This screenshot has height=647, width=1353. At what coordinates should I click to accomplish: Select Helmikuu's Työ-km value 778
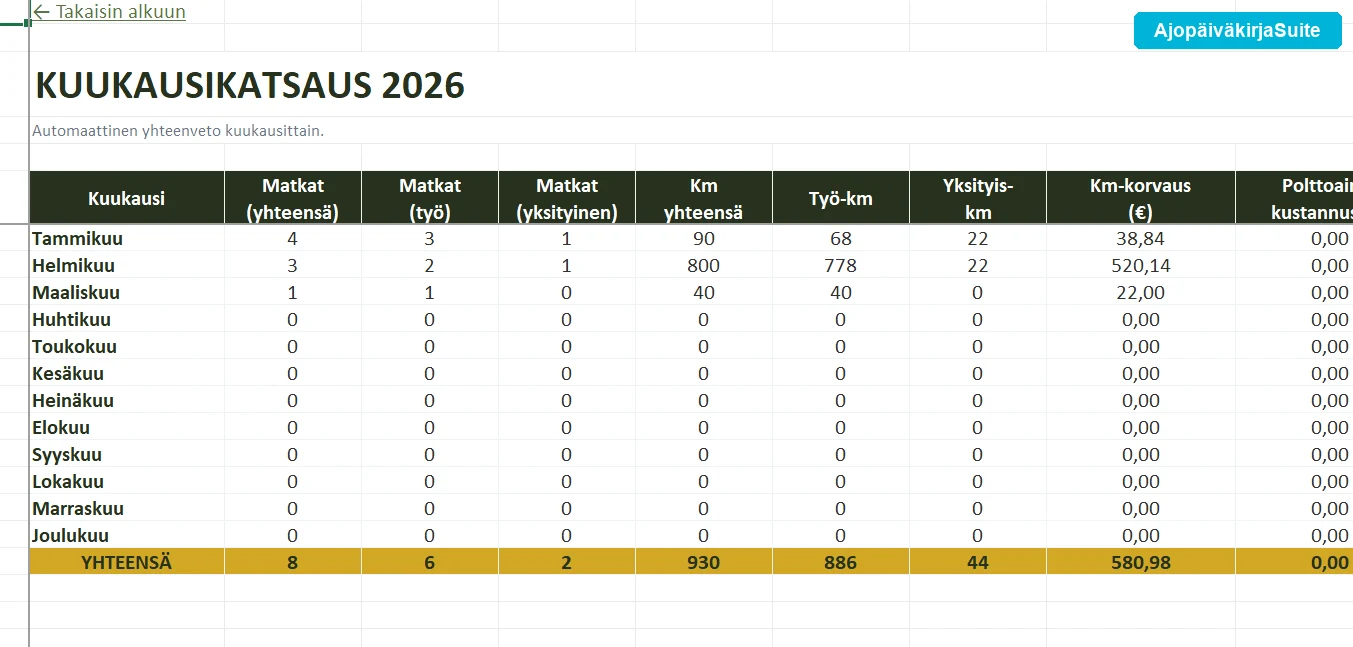point(841,266)
